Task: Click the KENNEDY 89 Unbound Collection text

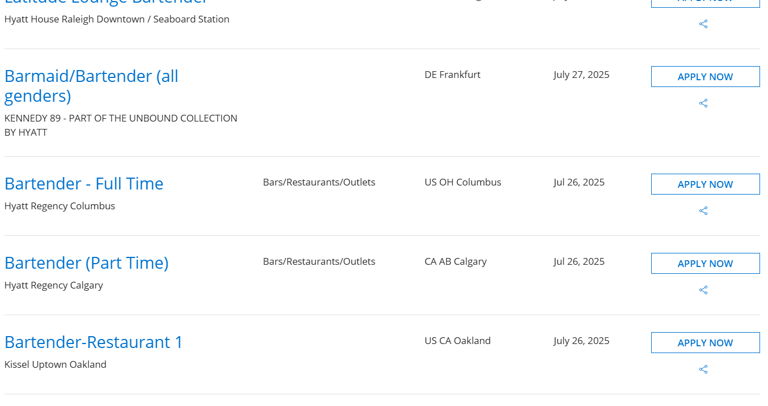Action: click(120, 125)
